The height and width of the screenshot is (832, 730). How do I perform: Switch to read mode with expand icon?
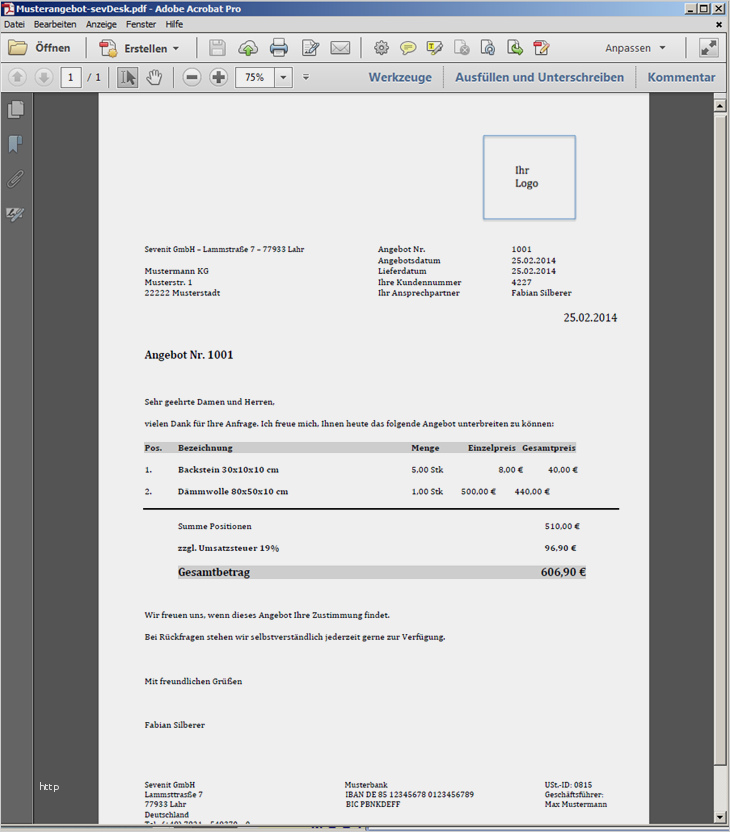pos(708,48)
